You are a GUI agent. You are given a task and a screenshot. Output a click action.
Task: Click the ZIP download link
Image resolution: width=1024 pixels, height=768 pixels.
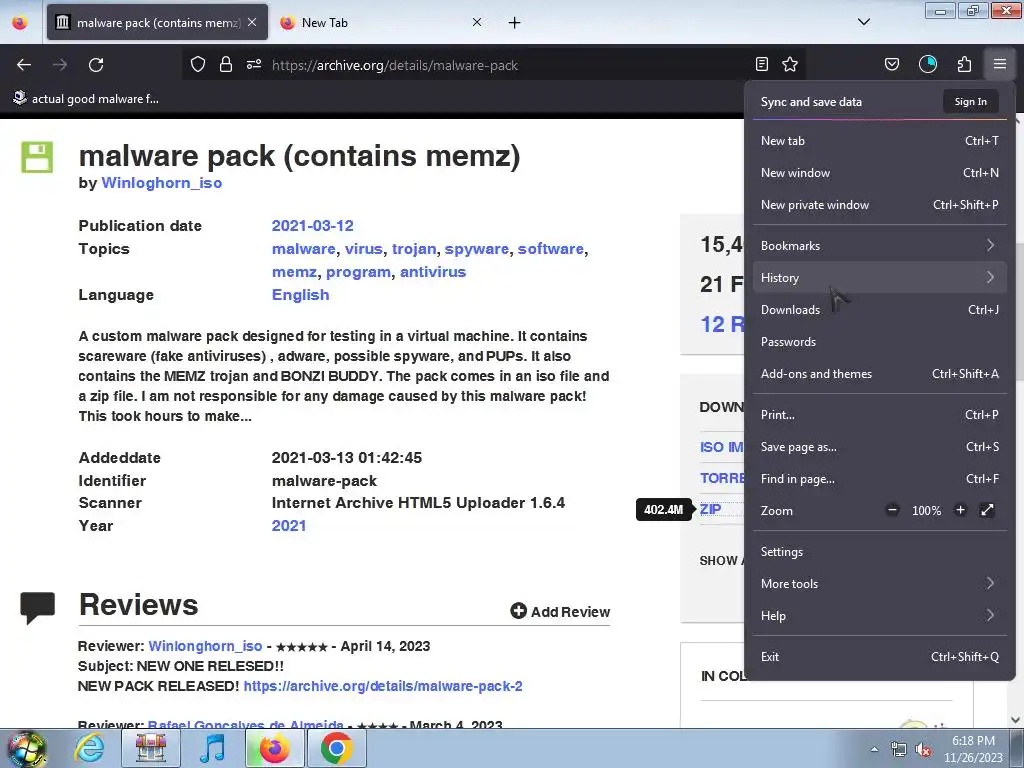click(x=711, y=509)
